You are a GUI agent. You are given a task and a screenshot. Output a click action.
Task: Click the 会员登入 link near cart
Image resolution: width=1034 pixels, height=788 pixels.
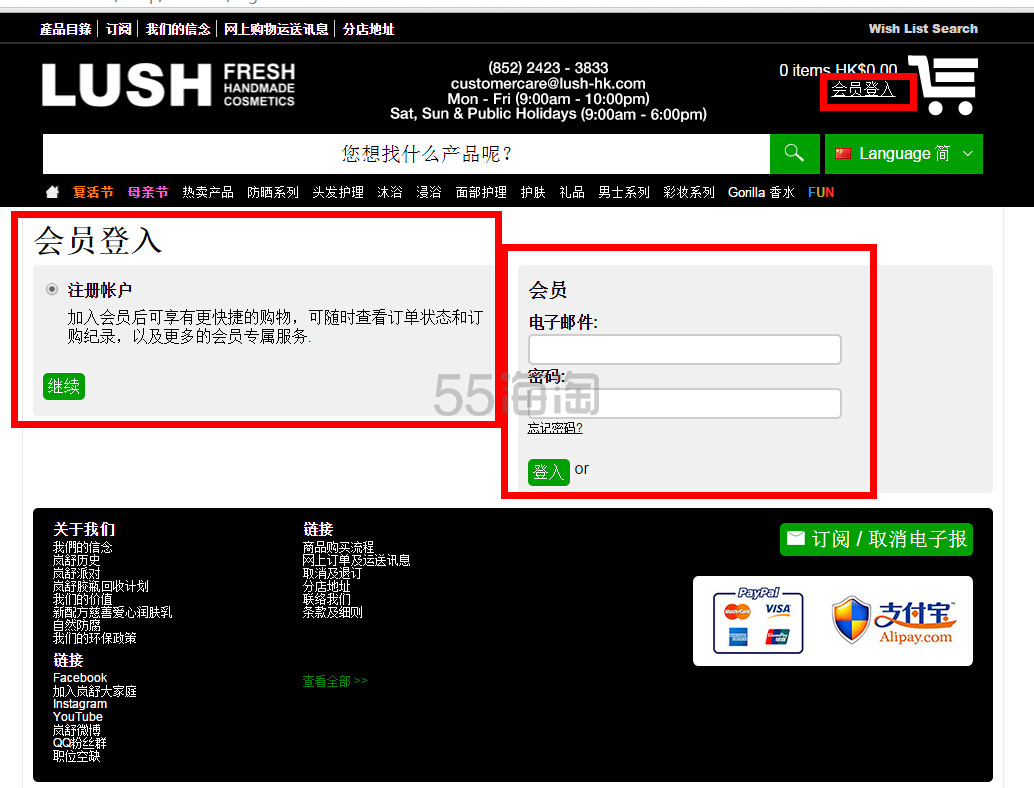click(x=863, y=89)
